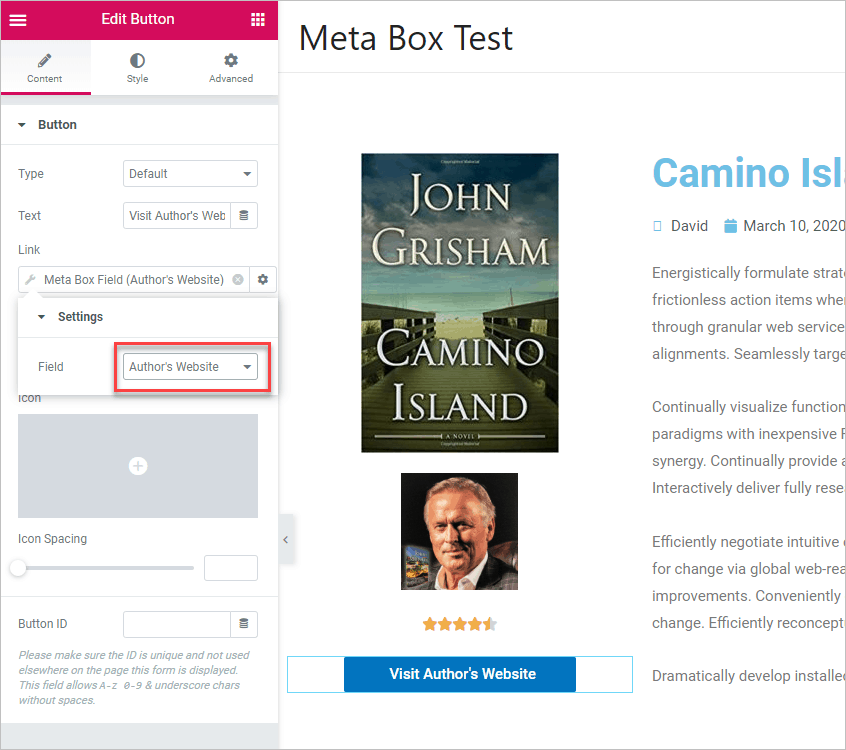
Task: Switch to the Style tab
Action: click(x=137, y=68)
